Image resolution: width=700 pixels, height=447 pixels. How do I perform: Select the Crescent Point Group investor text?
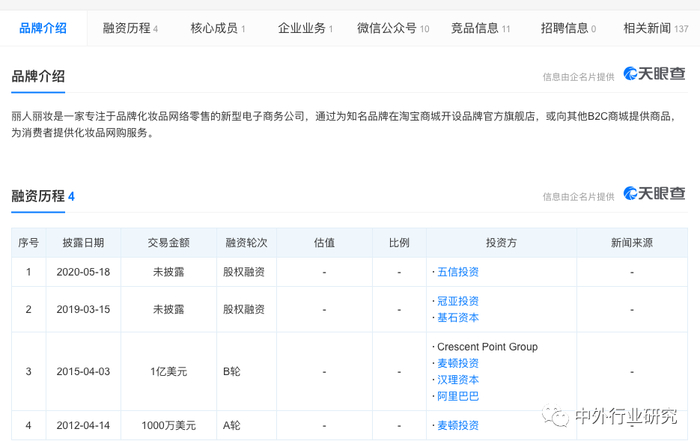click(487, 347)
